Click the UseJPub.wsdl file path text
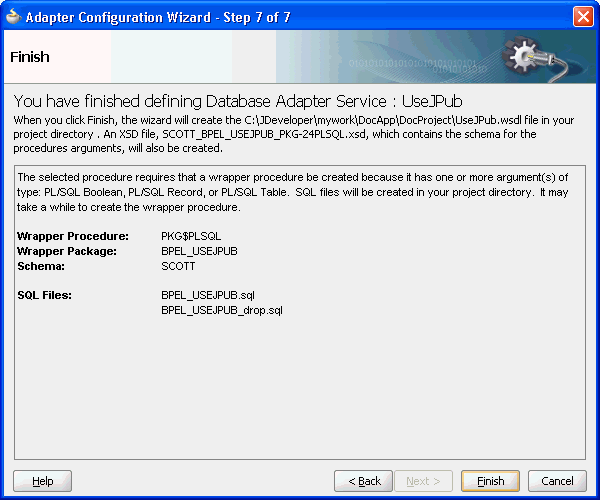This screenshot has width=600, height=500. click(383, 120)
